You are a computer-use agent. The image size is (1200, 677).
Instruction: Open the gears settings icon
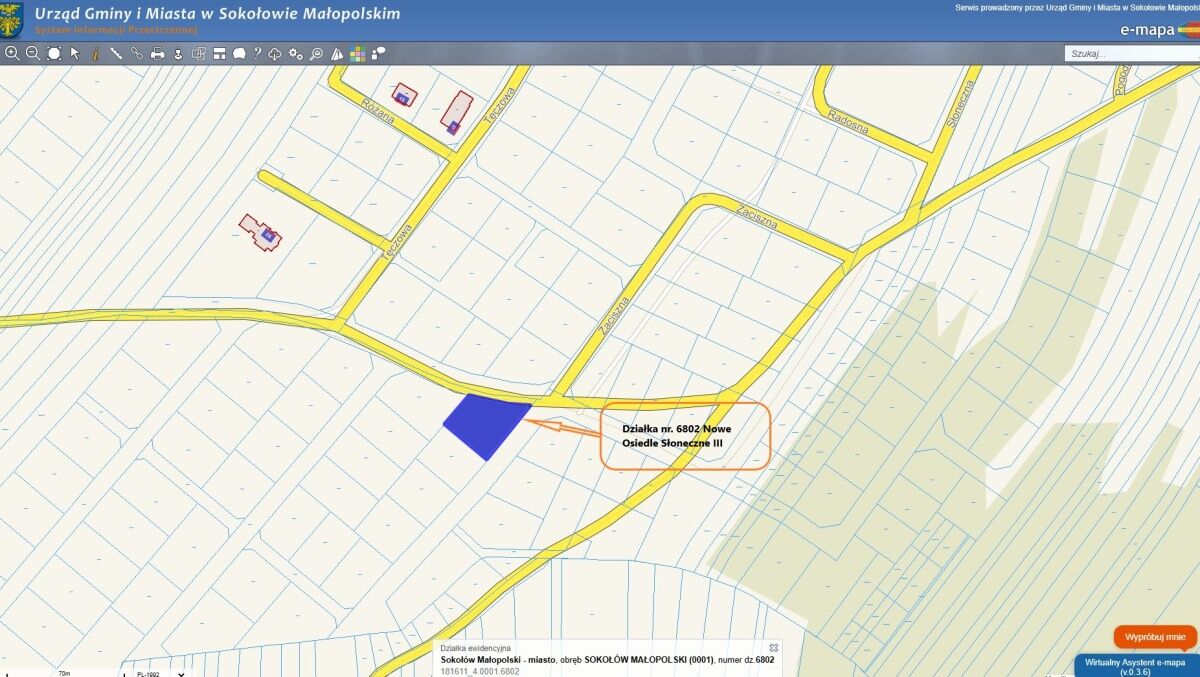[295, 53]
